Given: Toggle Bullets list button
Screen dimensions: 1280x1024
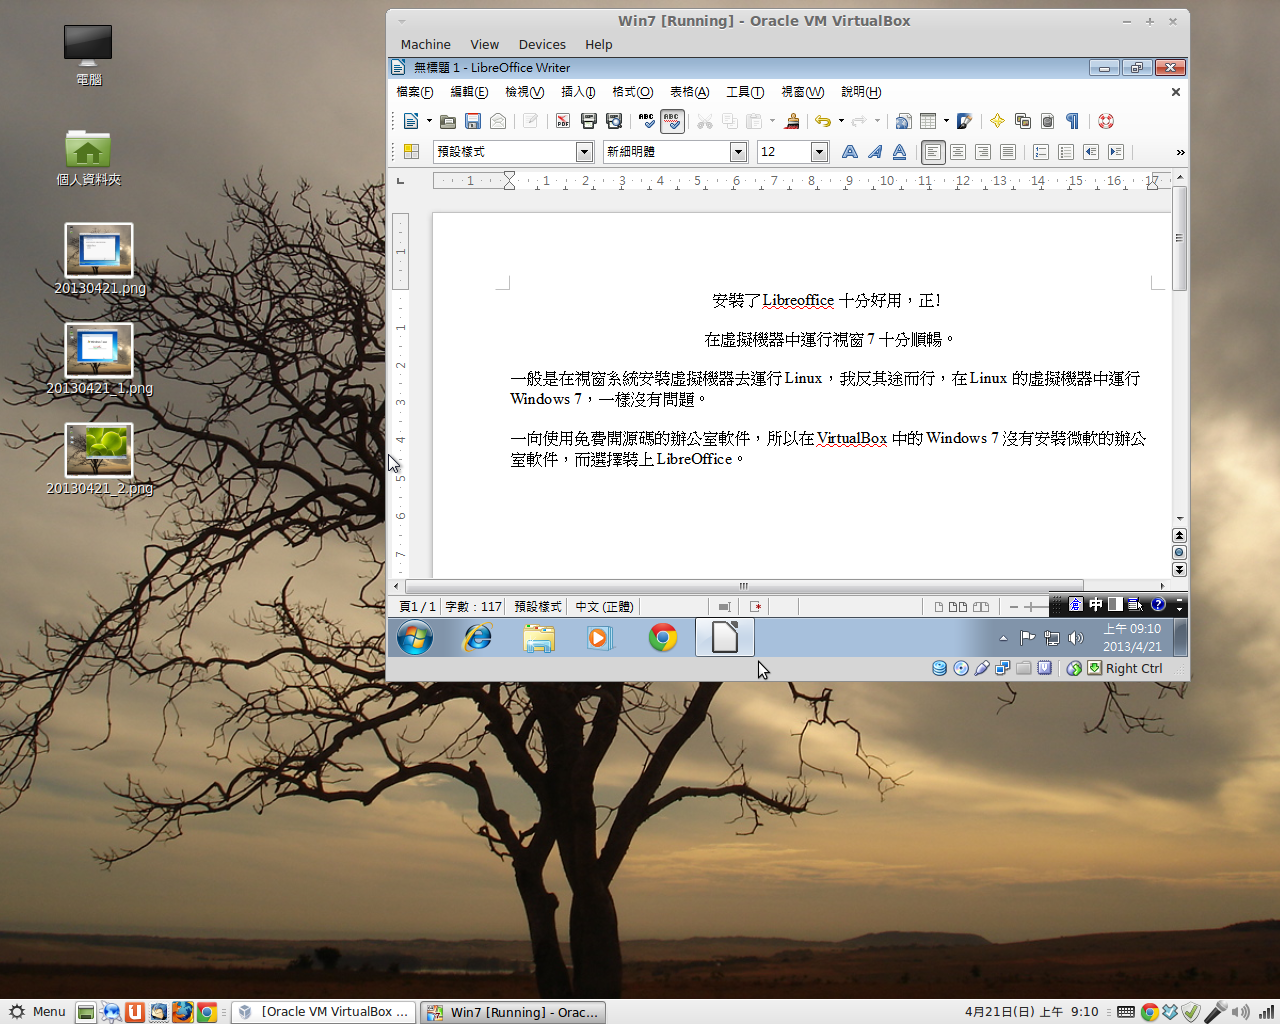Looking at the screenshot, I should click(x=1066, y=151).
